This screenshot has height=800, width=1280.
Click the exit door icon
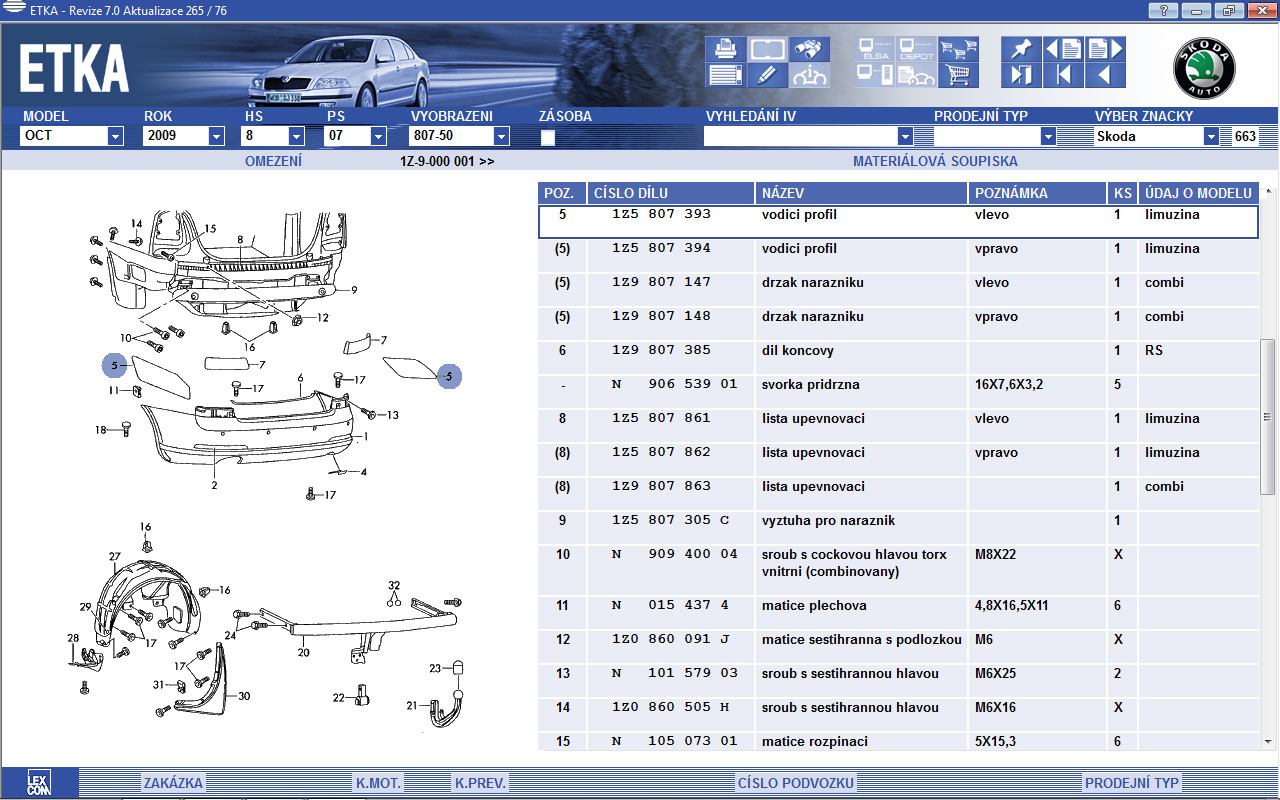pos(1020,75)
